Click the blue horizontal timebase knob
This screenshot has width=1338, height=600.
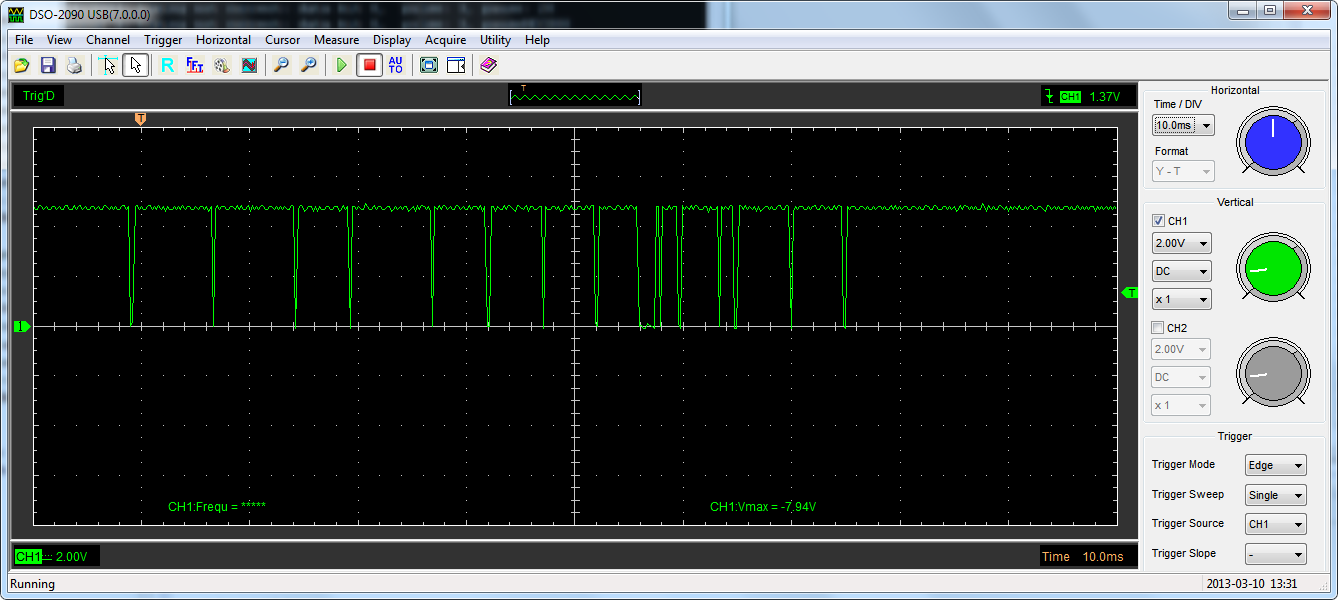(1273, 142)
